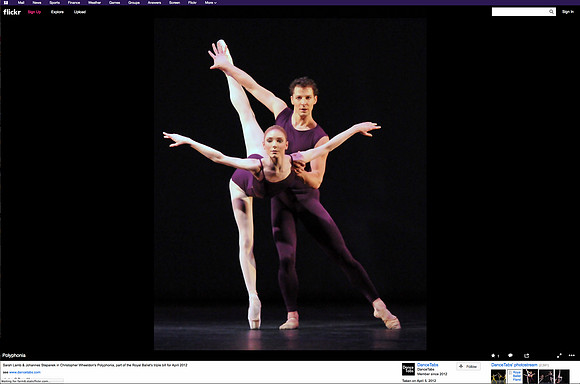Open Sports in the Yahoo bar
Image resolution: width=580 pixels, height=384 pixels.
(x=54, y=3)
